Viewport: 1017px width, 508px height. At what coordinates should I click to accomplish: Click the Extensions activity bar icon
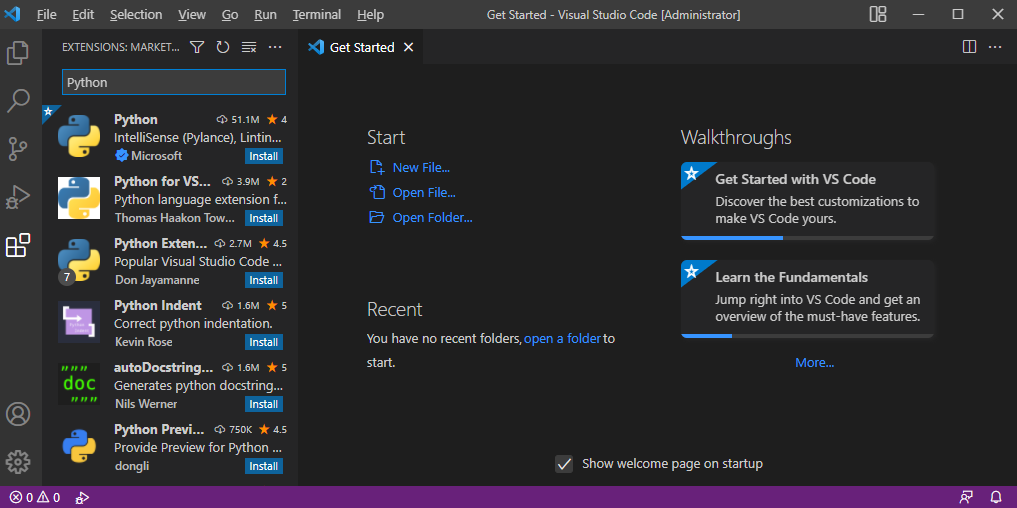(18, 245)
